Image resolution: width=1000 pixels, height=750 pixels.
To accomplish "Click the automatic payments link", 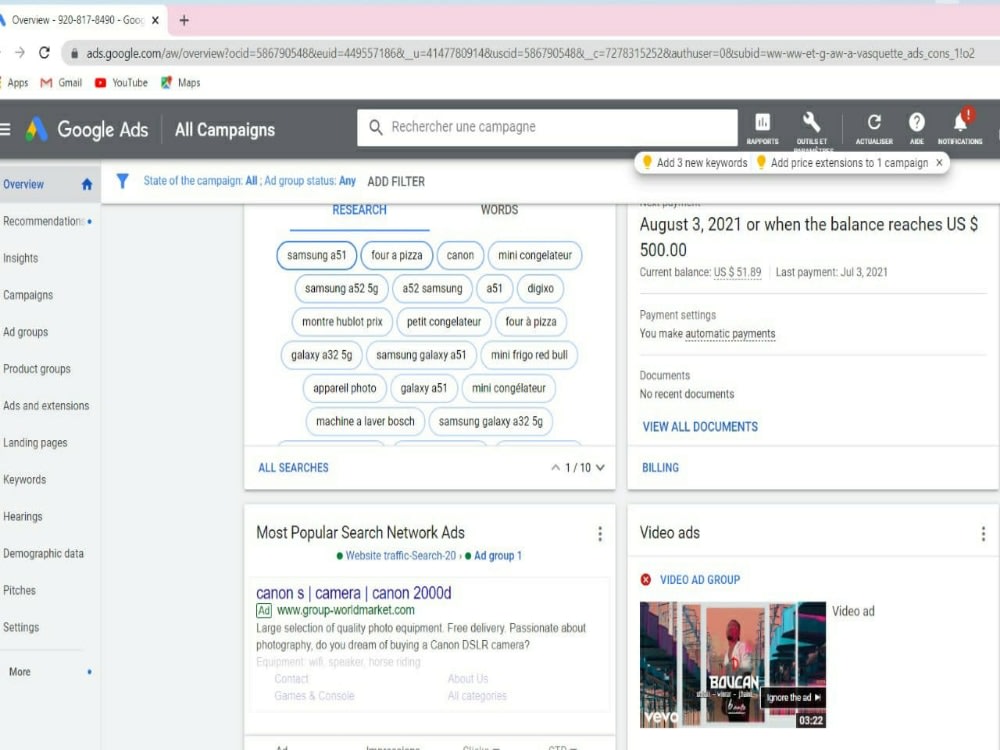I will click(730, 334).
